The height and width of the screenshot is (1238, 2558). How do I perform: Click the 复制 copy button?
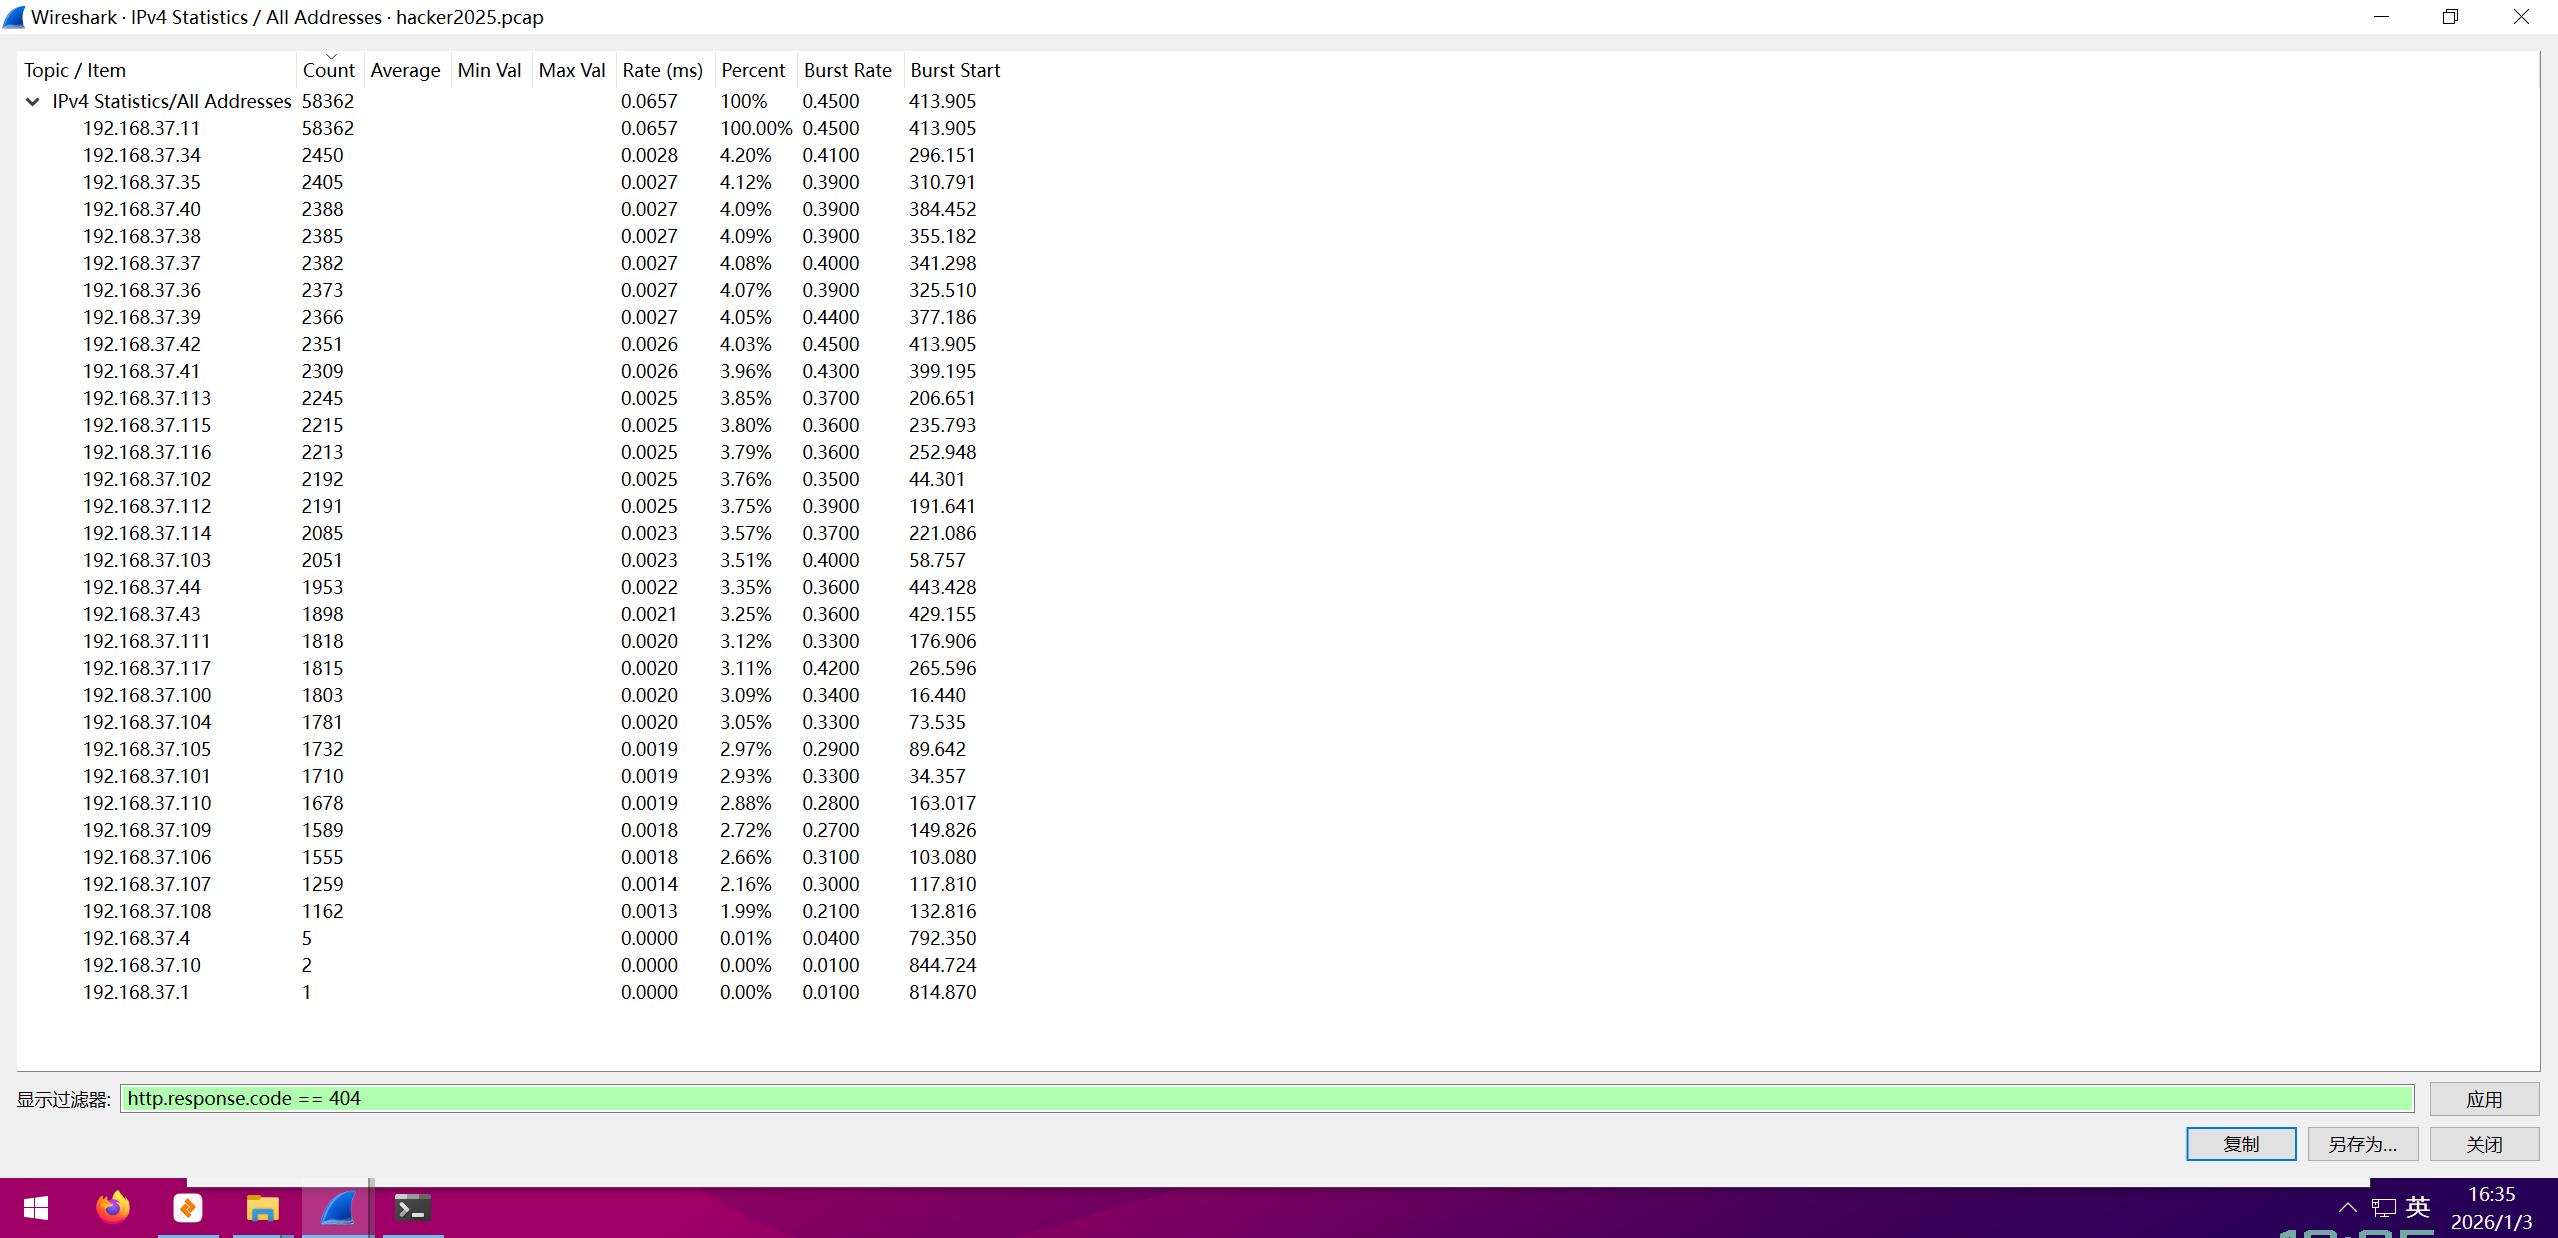point(2240,1144)
